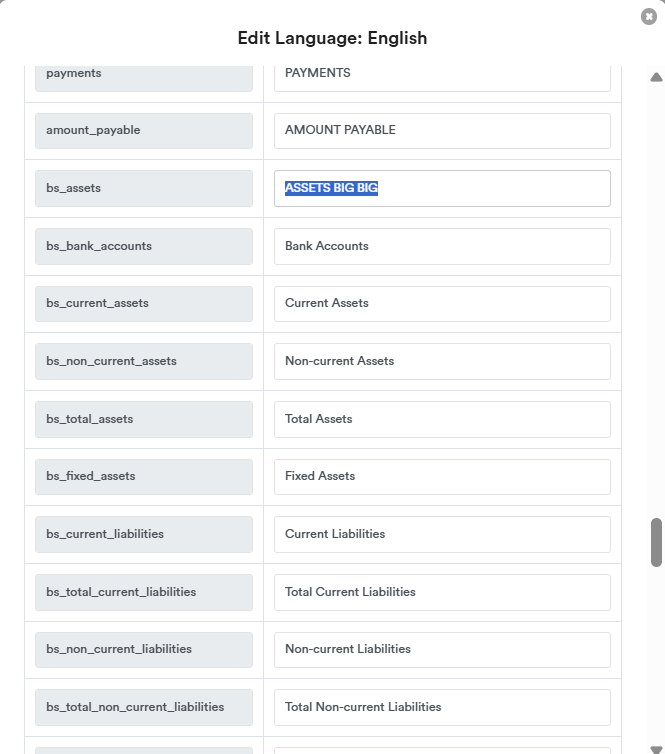Click the scroll down arrow
The width and height of the screenshot is (665, 754).
click(656, 749)
